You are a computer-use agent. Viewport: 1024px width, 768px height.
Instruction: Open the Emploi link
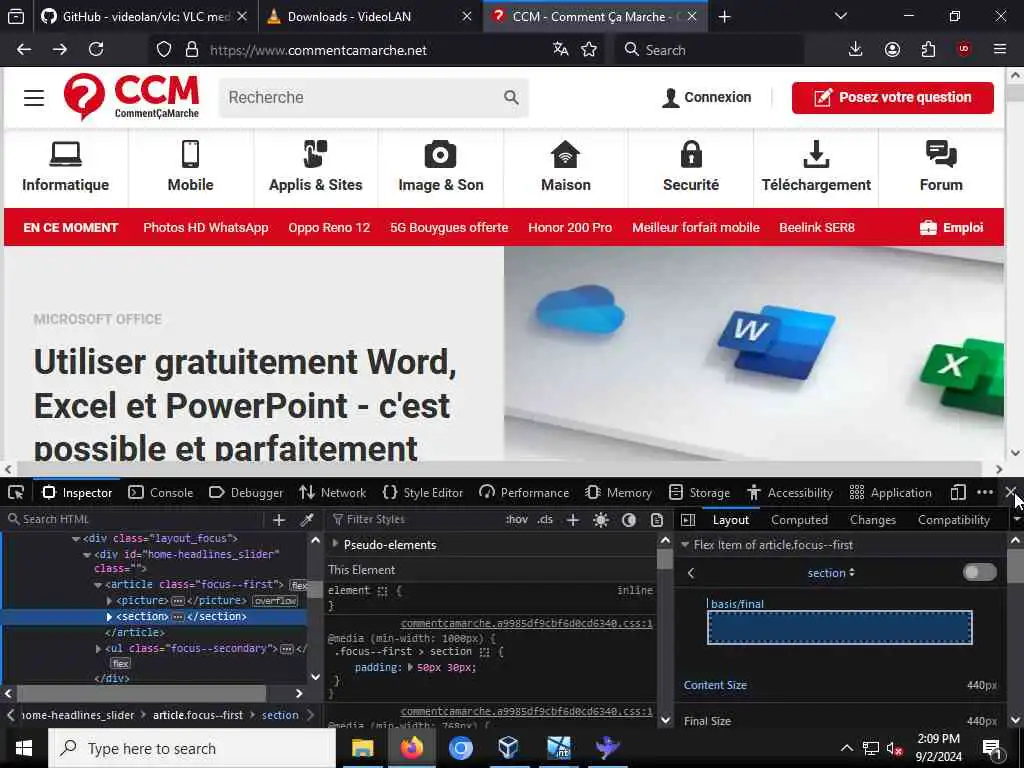pos(952,227)
